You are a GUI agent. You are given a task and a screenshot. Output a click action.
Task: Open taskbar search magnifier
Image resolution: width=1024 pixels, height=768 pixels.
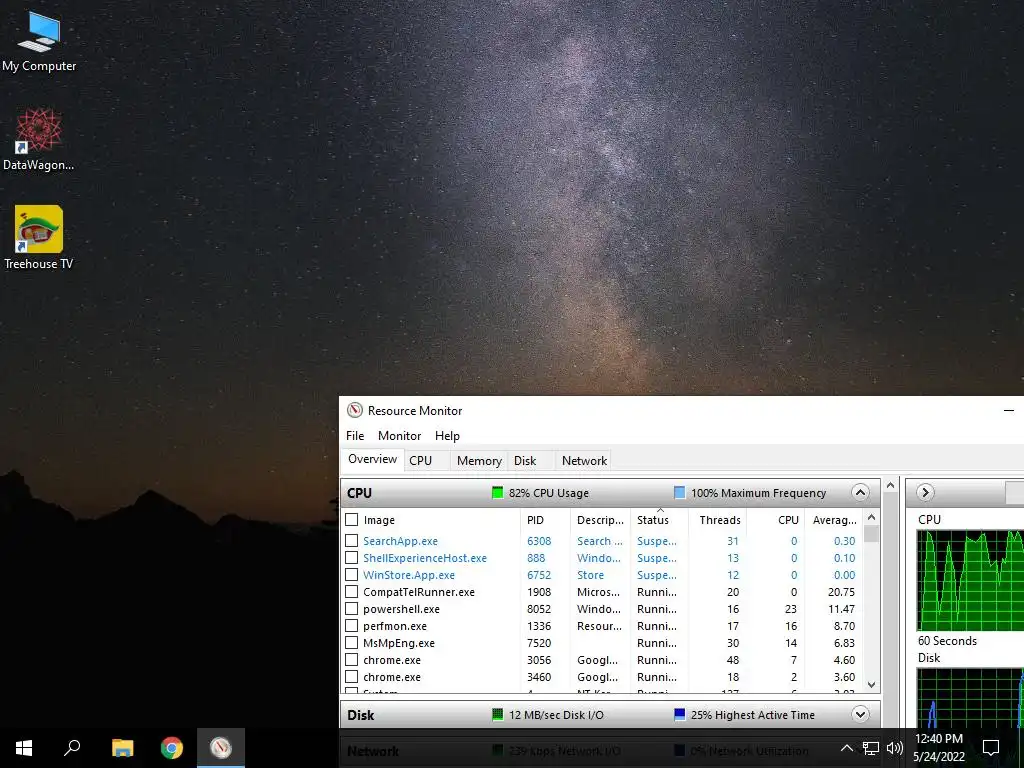pyautogui.click(x=72, y=748)
